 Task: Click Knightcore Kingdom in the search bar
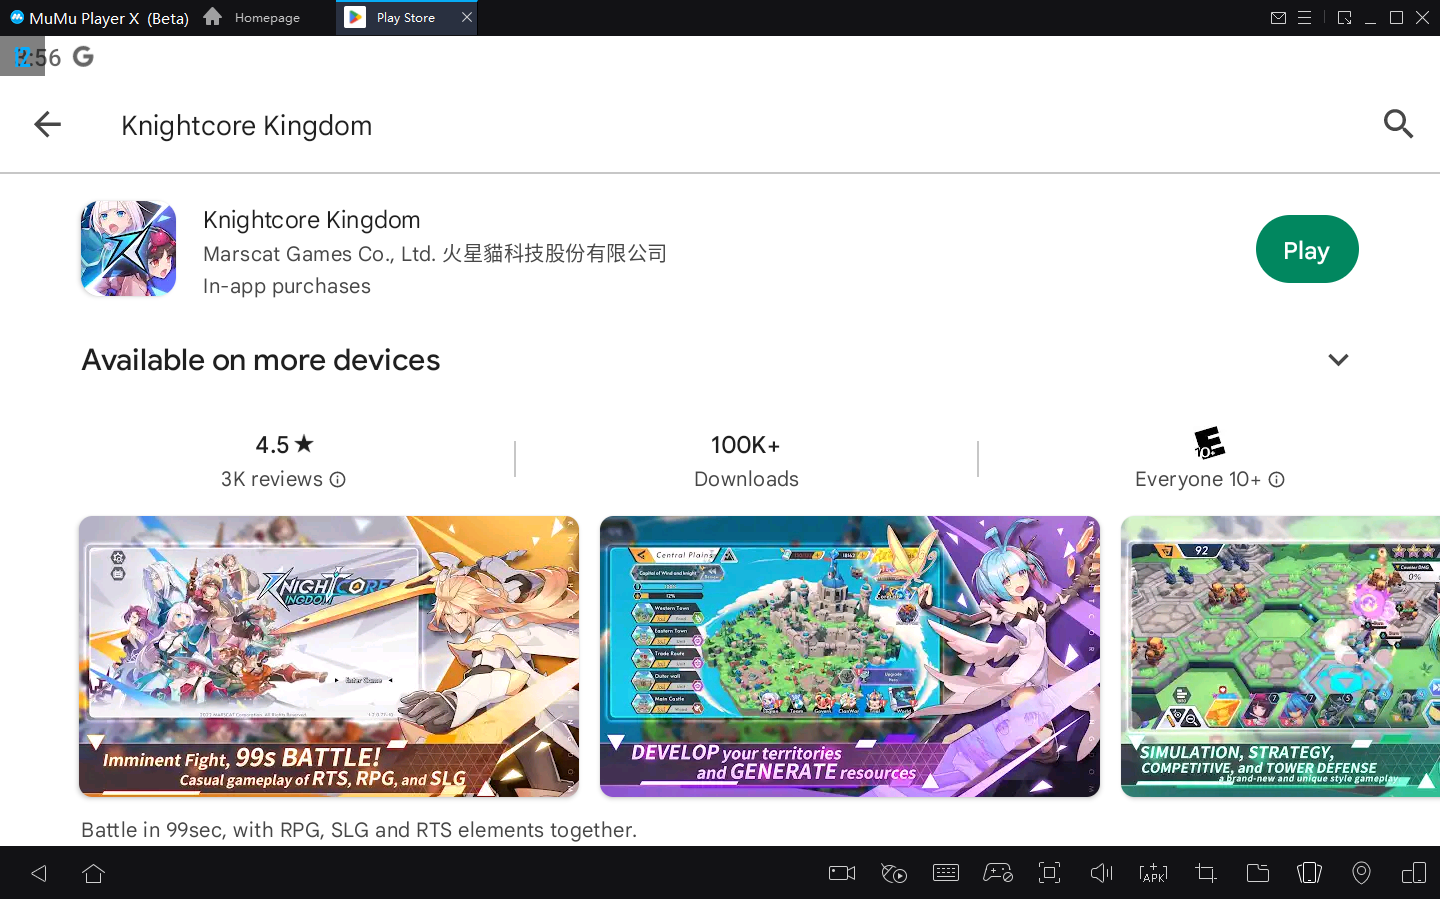coord(246,126)
